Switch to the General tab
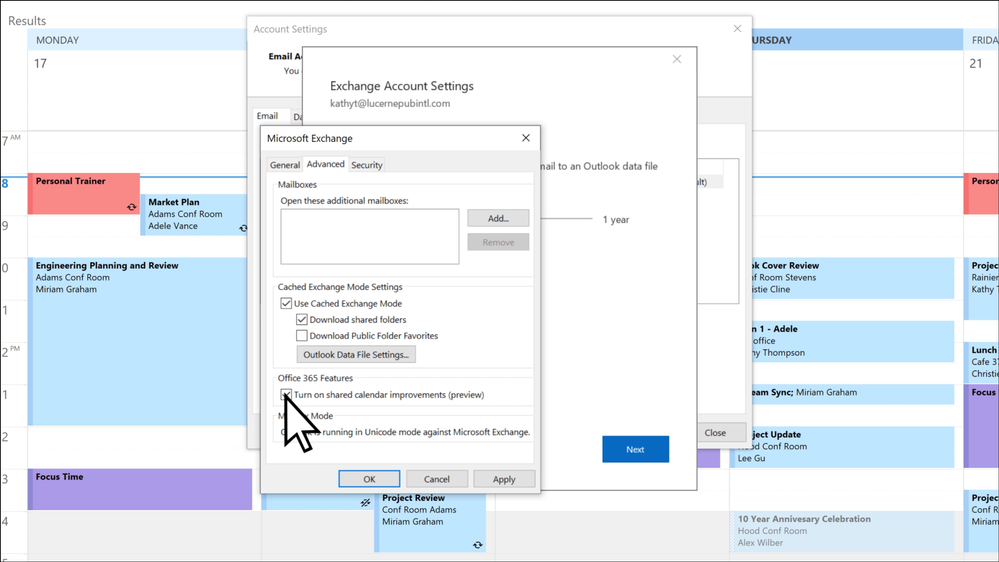The height and width of the screenshot is (562, 999). pos(284,165)
